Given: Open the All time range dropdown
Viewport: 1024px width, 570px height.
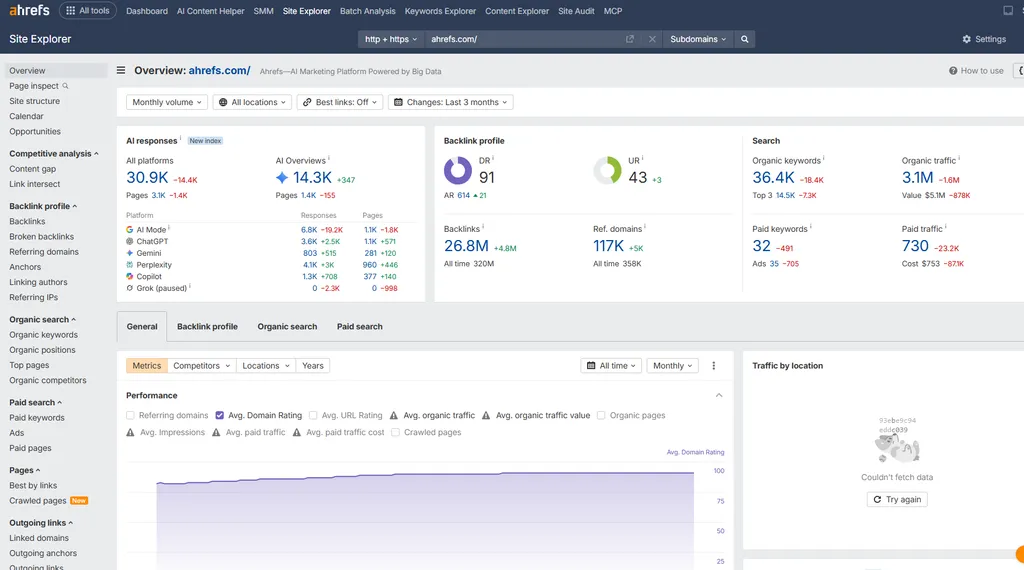Looking at the screenshot, I should [611, 366].
